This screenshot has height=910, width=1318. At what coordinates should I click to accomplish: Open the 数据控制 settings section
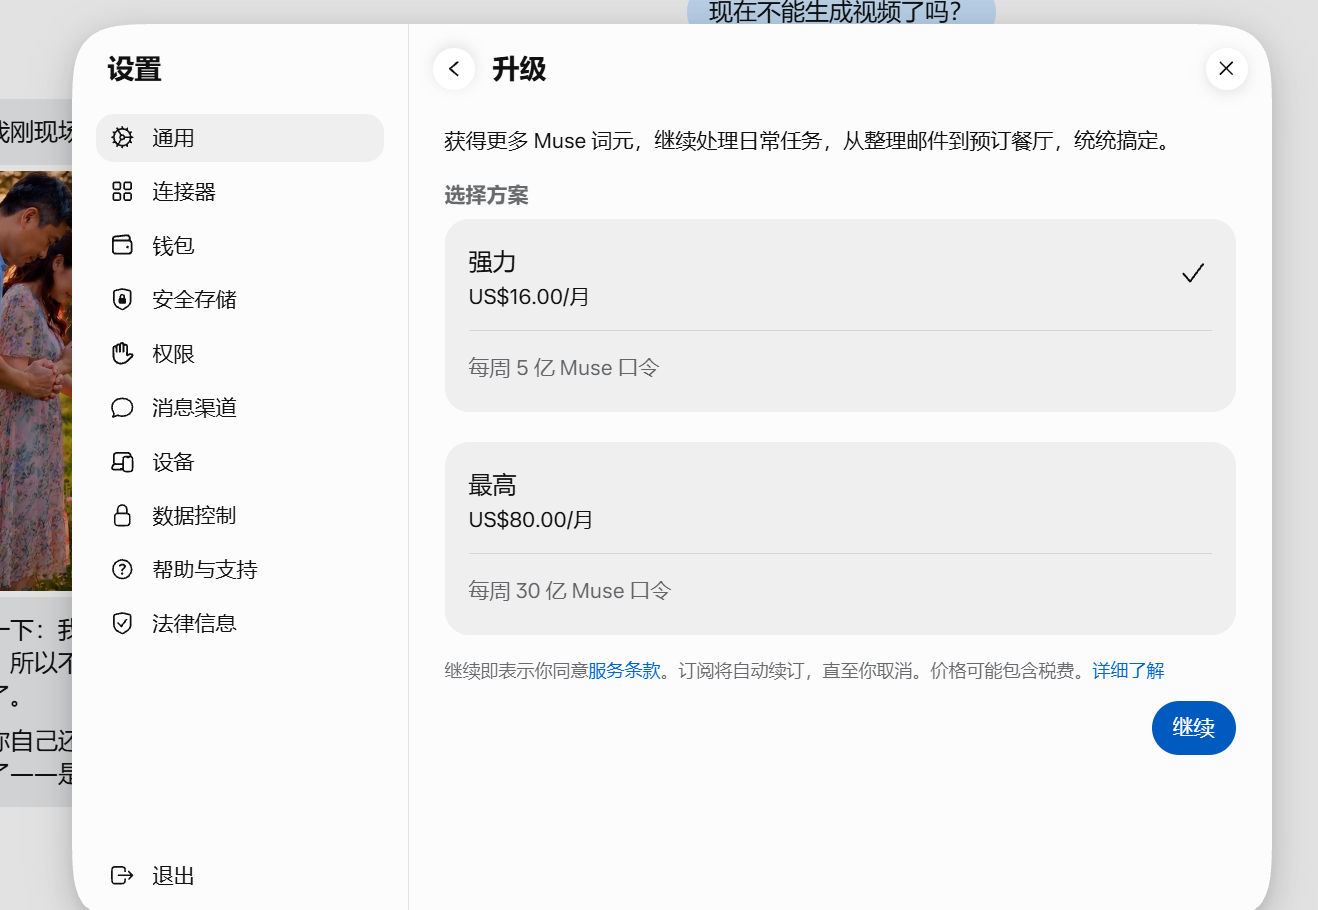pyautogui.click(x=240, y=515)
